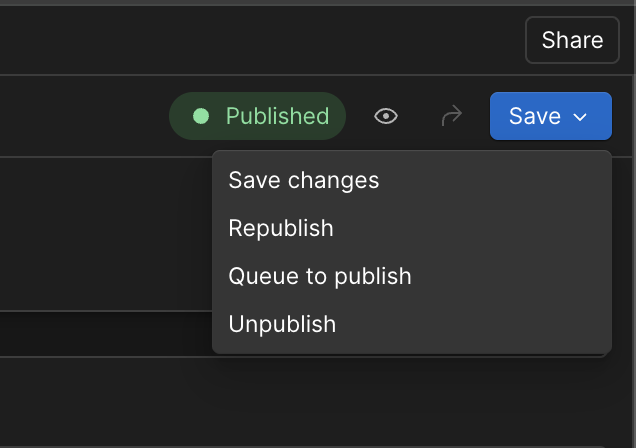This screenshot has width=636, height=448.
Task: Pick Queue to publish option
Action: [412, 276]
